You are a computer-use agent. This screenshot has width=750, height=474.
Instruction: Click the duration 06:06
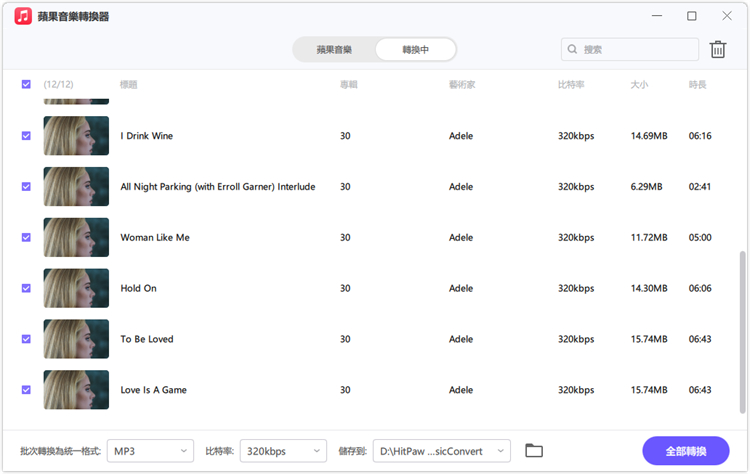(700, 288)
